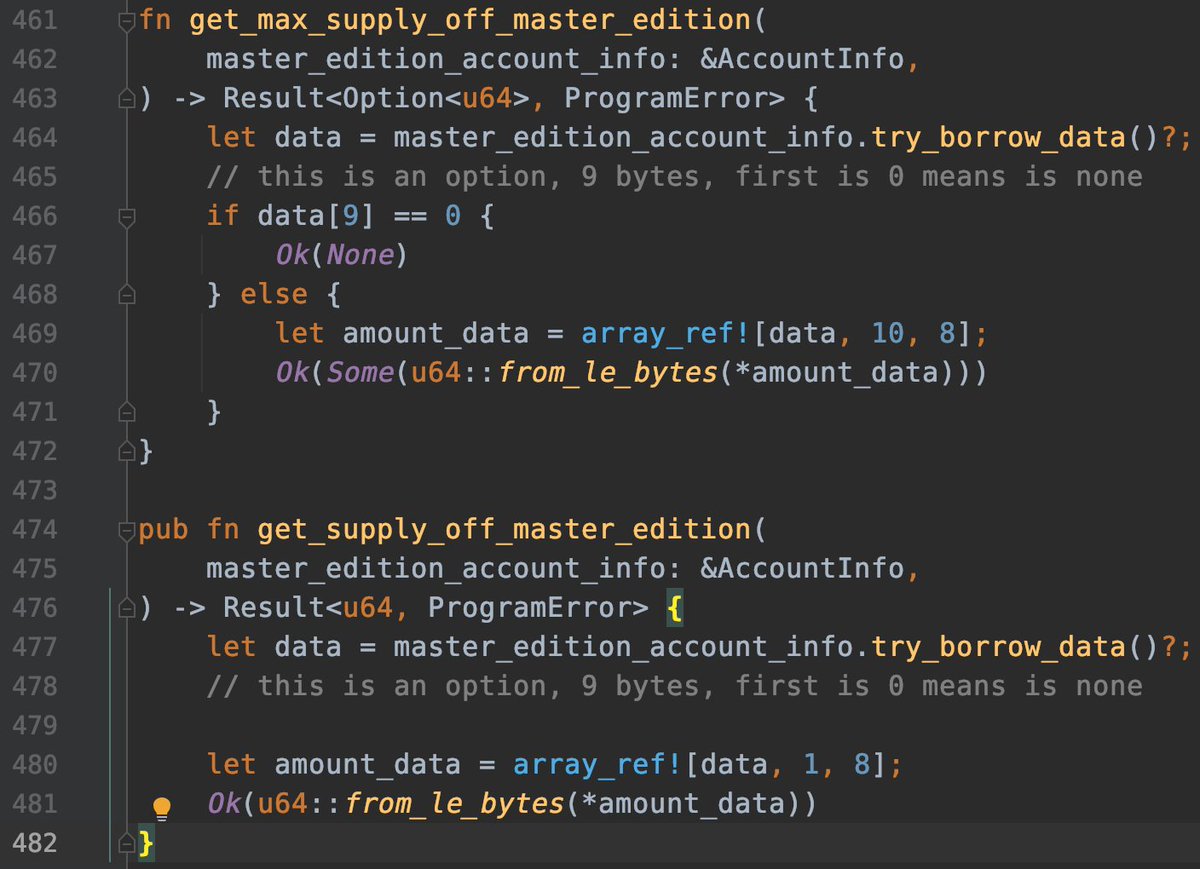
Task: Toggle fold marker at else line 468
Action: click(126, 294)
